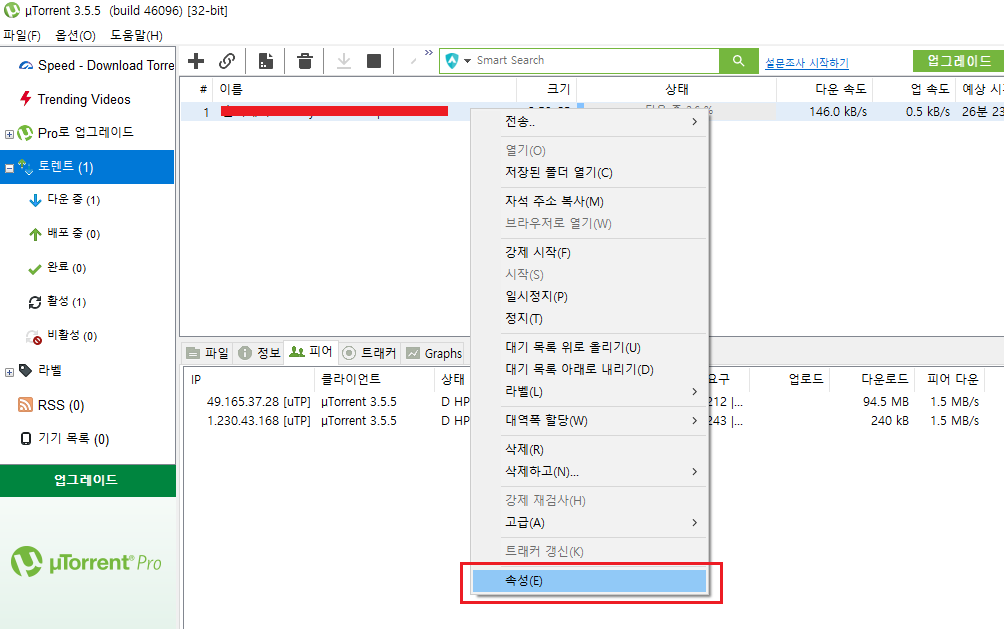This screenshot has height=629, width=1004.
Task: Select 배포 중 (0) filter
Action: pyautogui.click(x=64, y=234)
